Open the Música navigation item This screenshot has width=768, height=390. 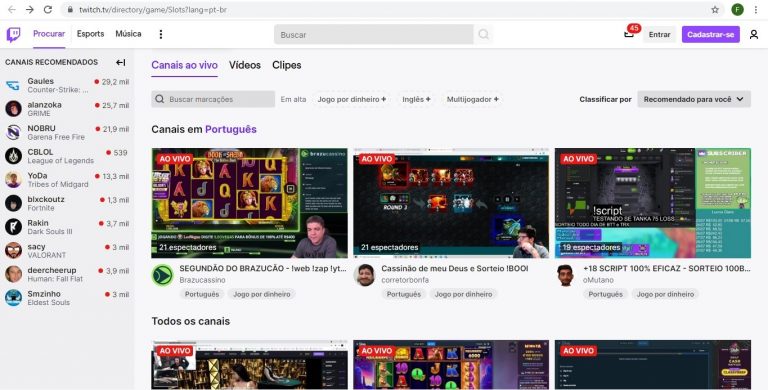point(128,34)
